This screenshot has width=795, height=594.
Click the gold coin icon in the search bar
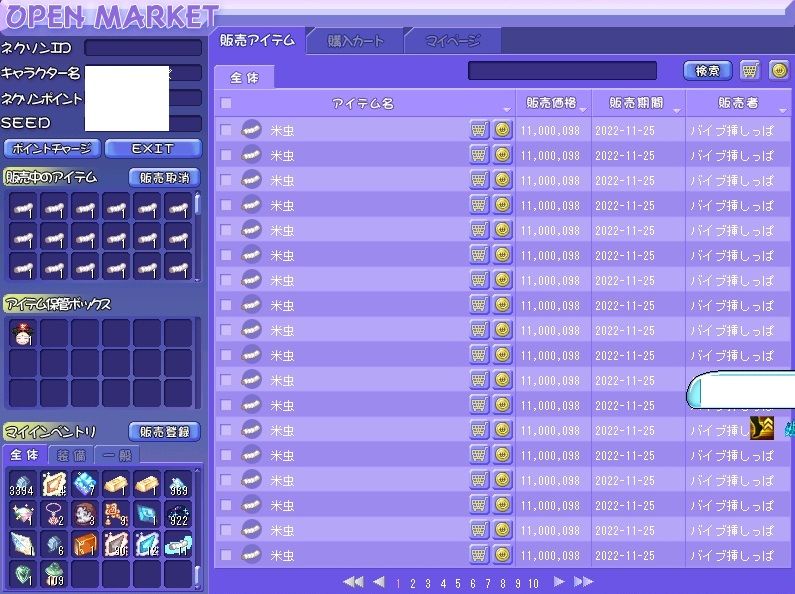click(x=778, y=71)
